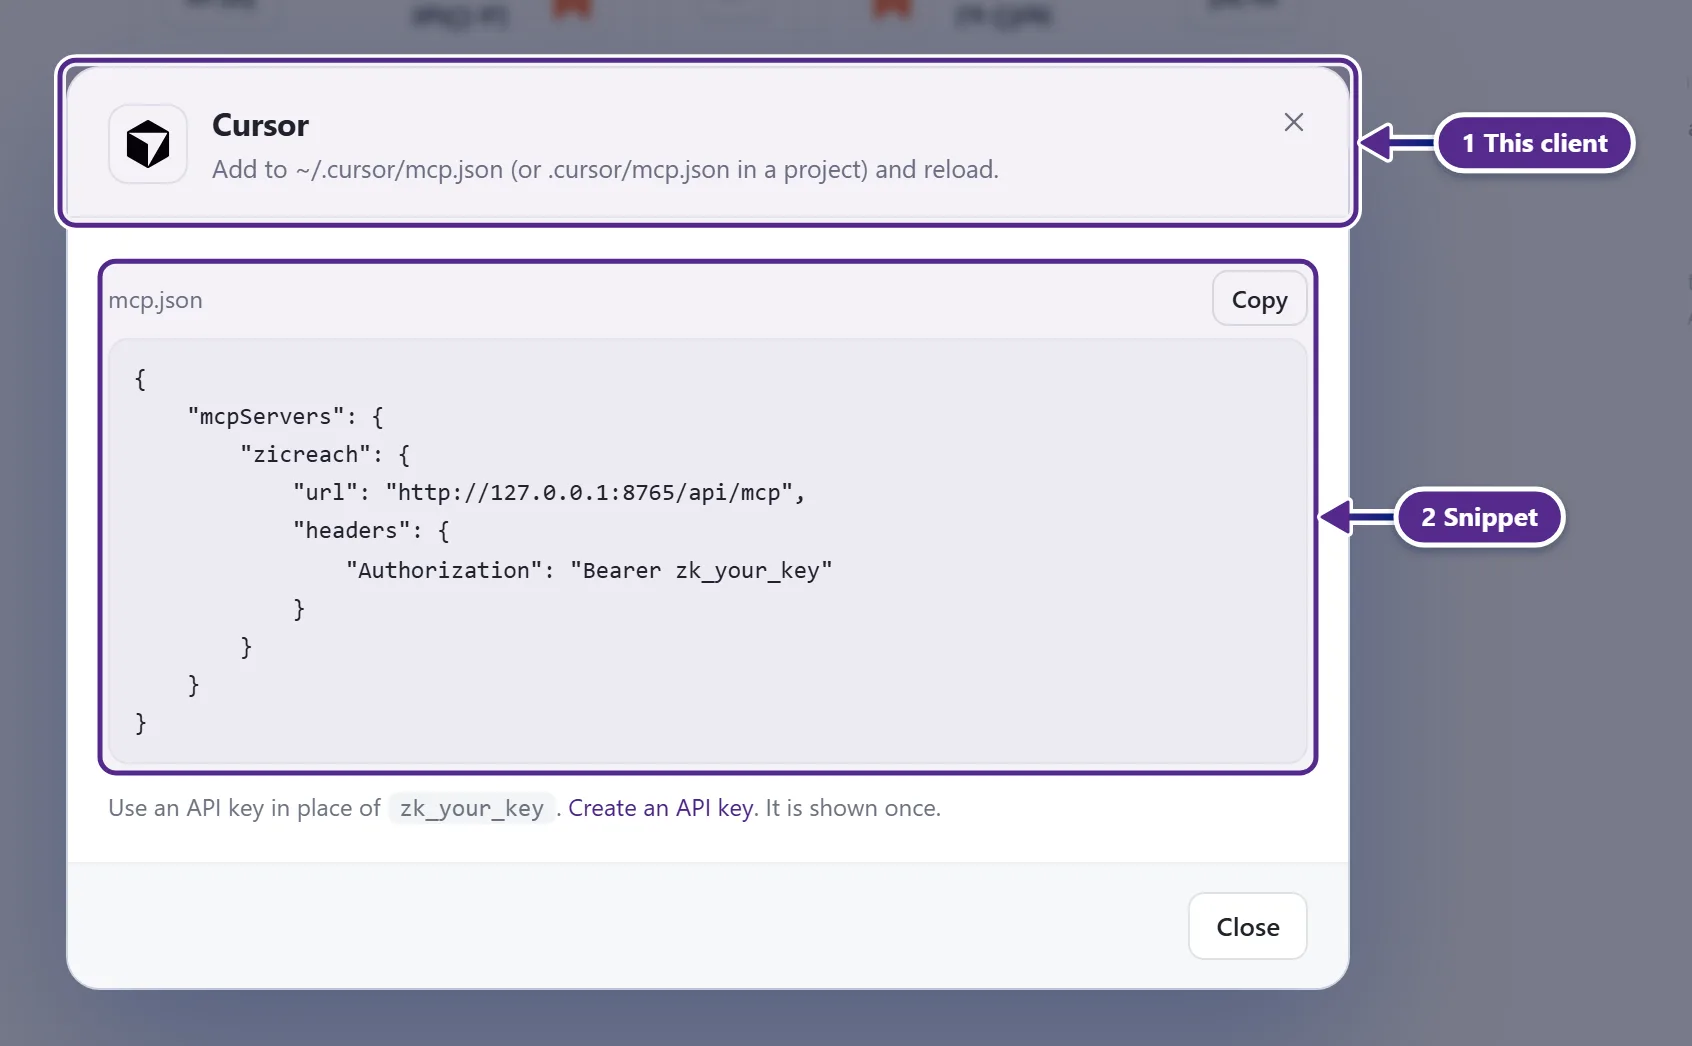The width and height of the screenshot is (1692, 1046).
Task: Click the "mcpServers" line in the snippet
Action: [x=286, y=416]
